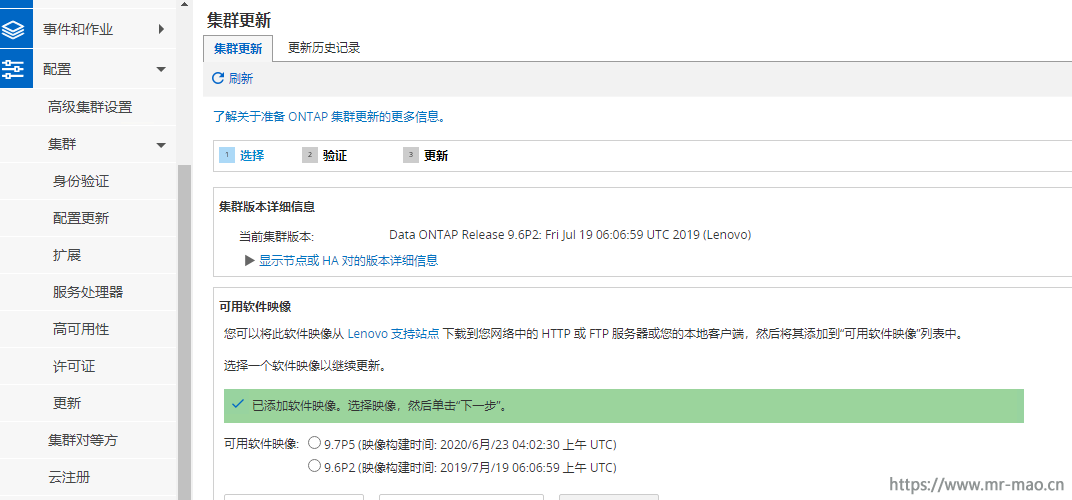Image resolution: width=1072 pixels, height=500 pixels.
Task: Open the Events and Jobs layers icon
Action: pos(14,29)
